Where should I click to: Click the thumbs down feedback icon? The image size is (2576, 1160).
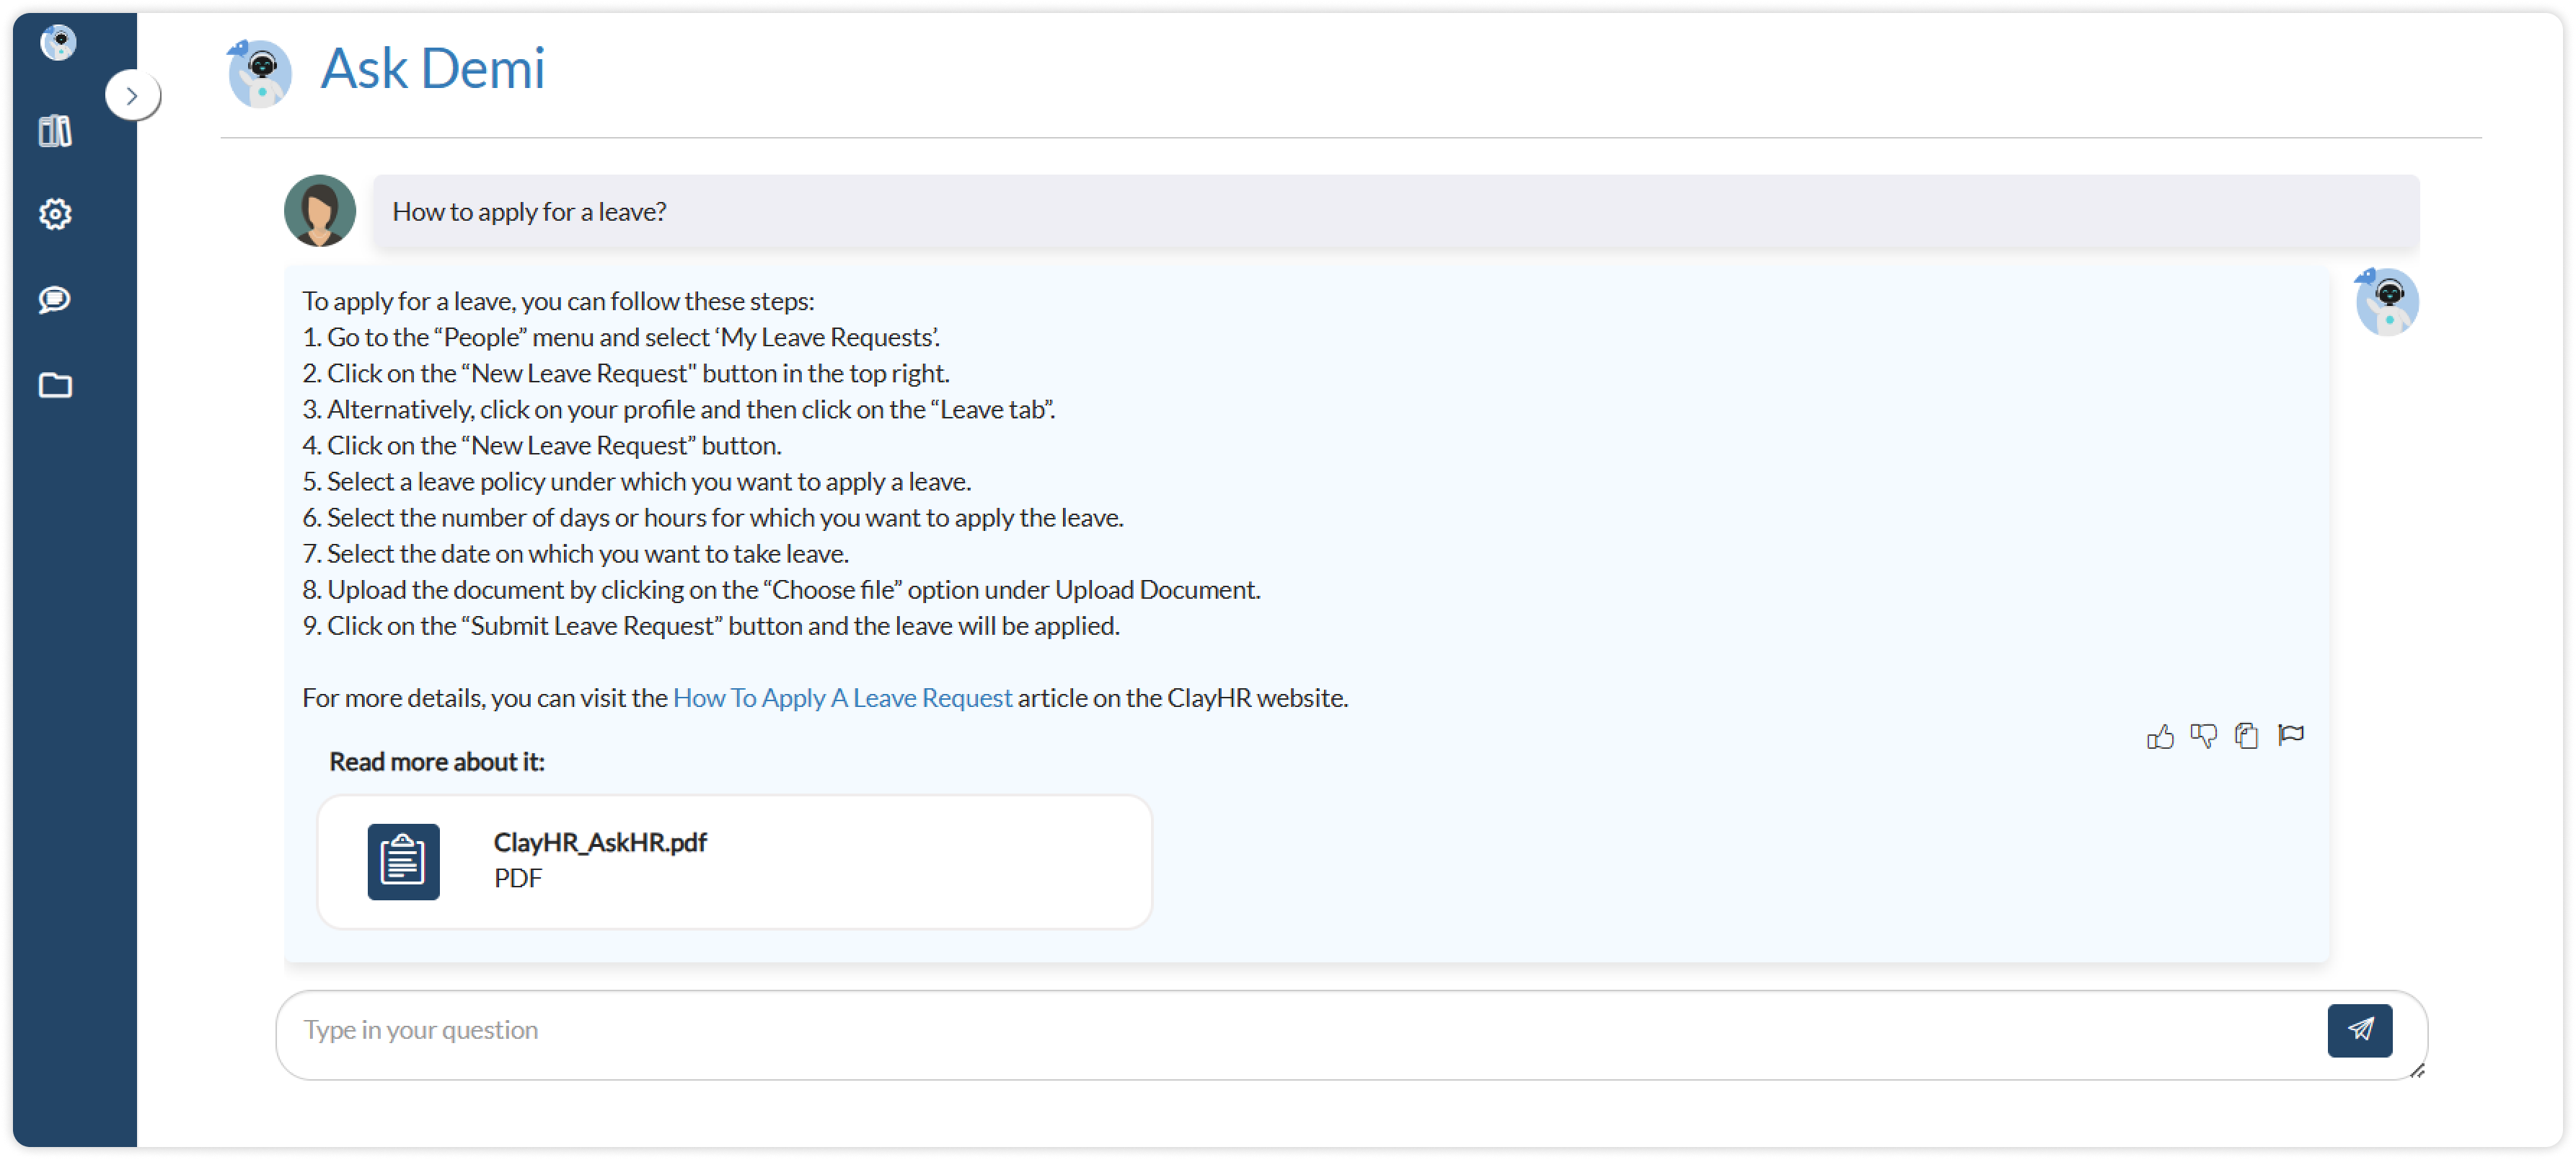[2203, 736]
